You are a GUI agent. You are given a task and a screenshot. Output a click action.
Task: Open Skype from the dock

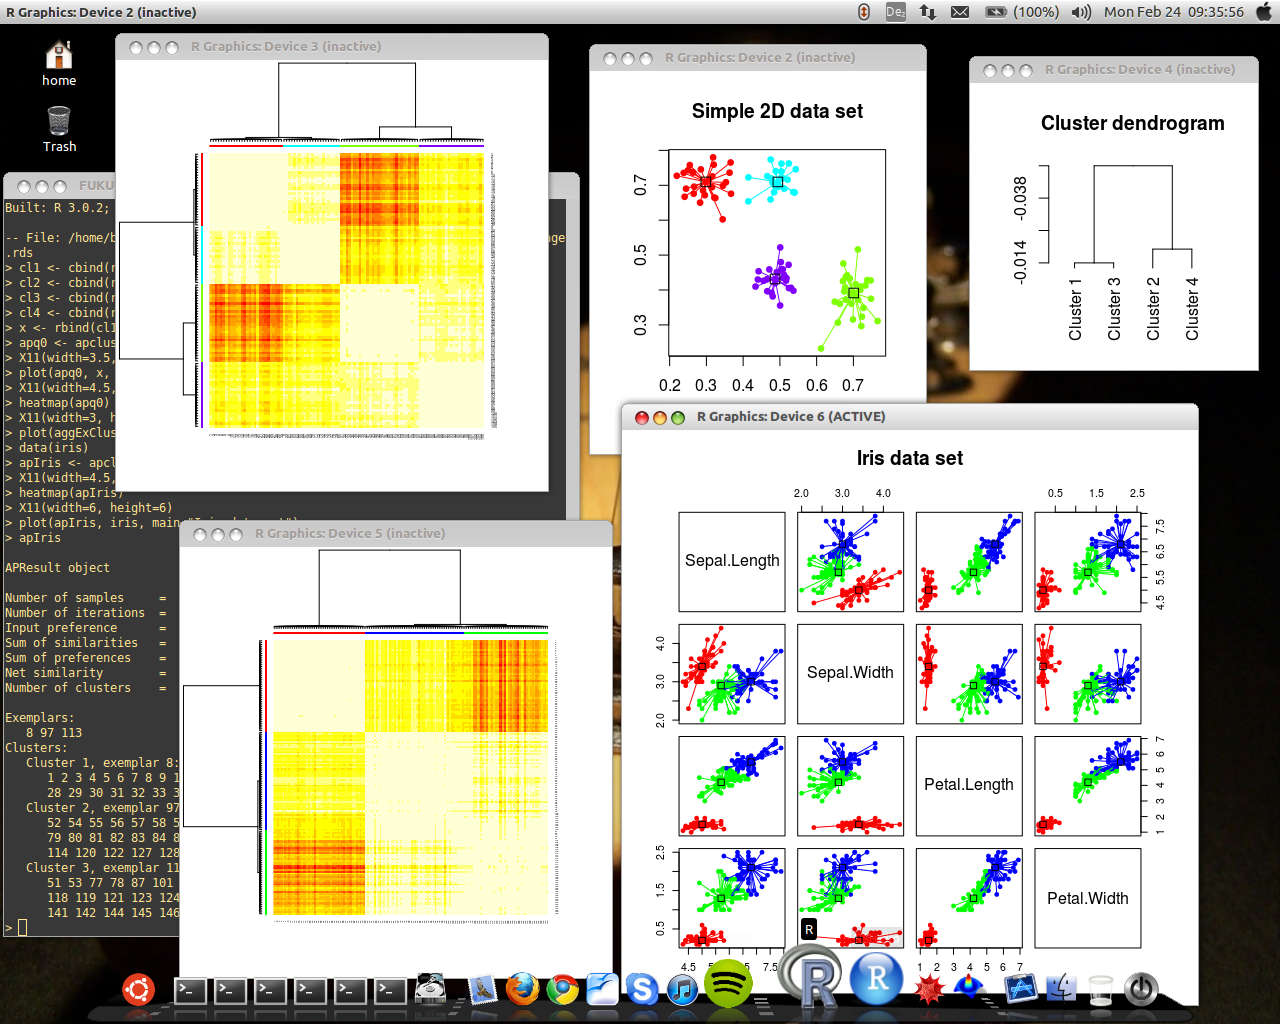click(642, 989)
